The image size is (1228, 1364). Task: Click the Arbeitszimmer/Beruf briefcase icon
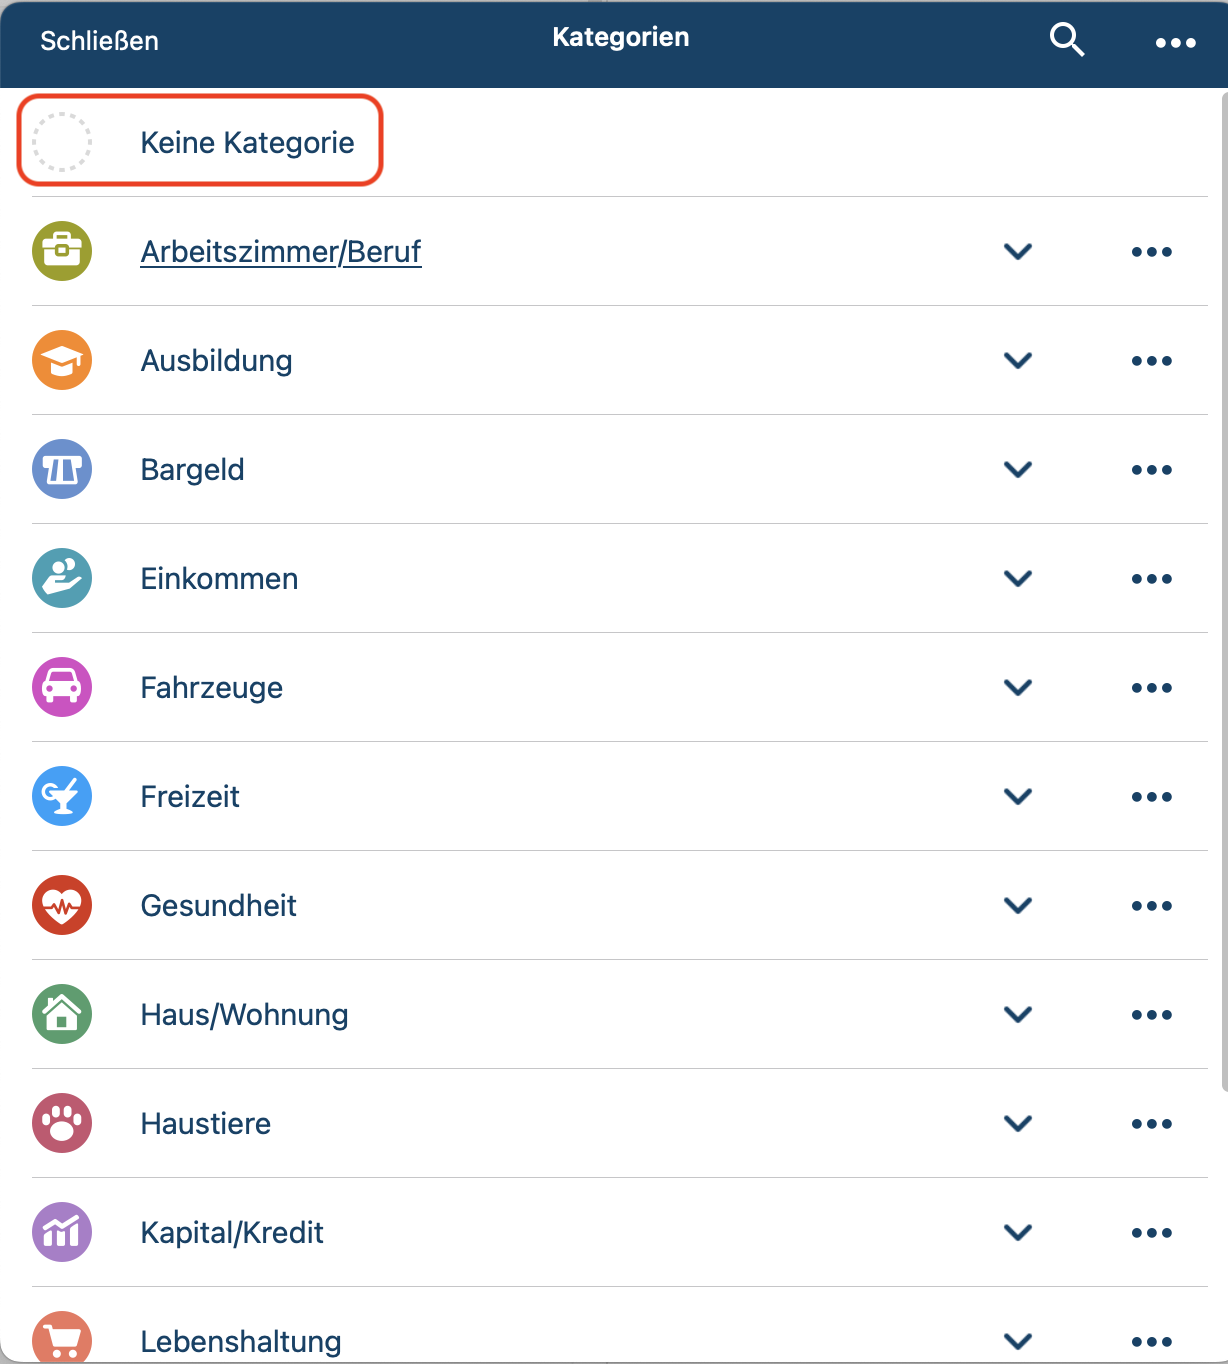[x=62, y=251]
